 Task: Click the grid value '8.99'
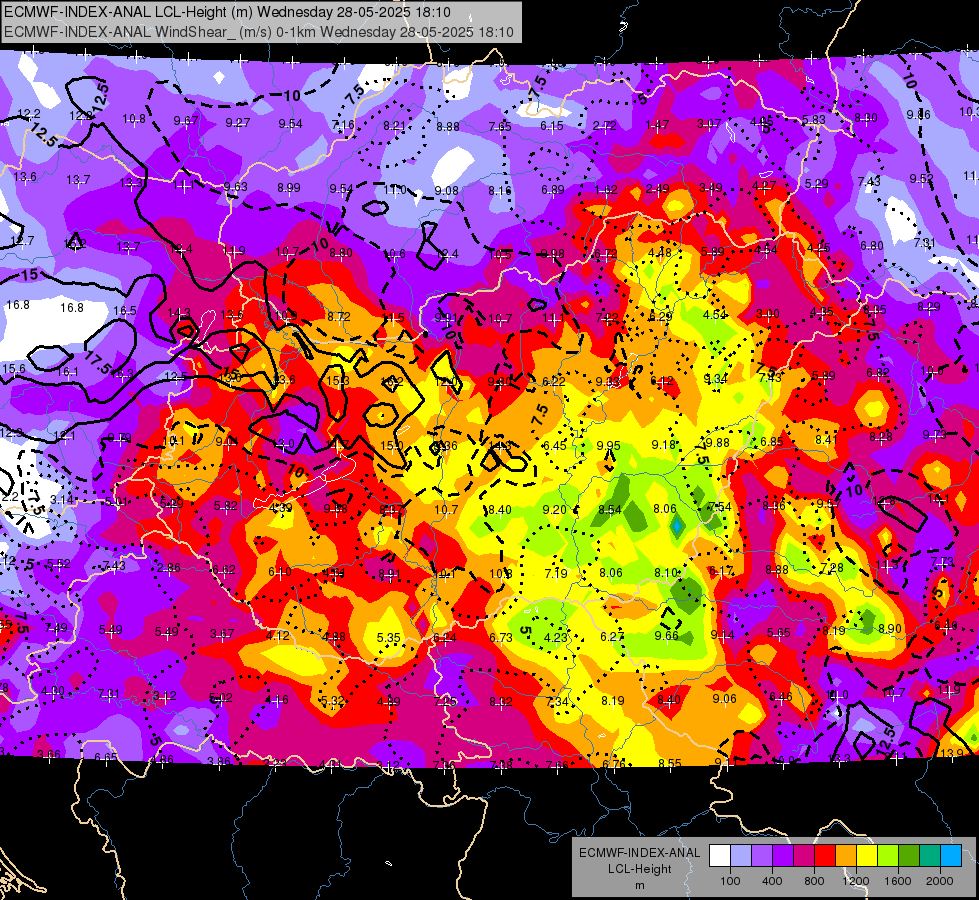pos(288,187)
